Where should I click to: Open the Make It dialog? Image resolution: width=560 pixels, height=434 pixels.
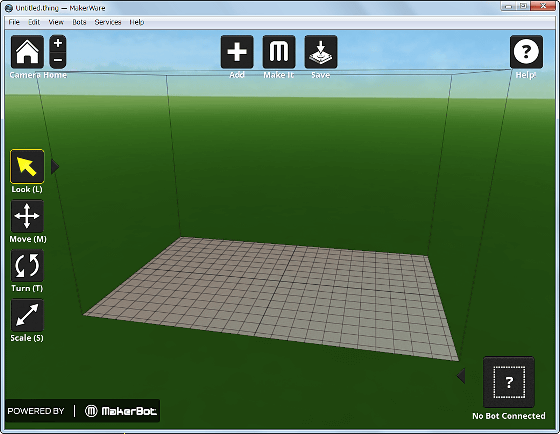(279, 52)
